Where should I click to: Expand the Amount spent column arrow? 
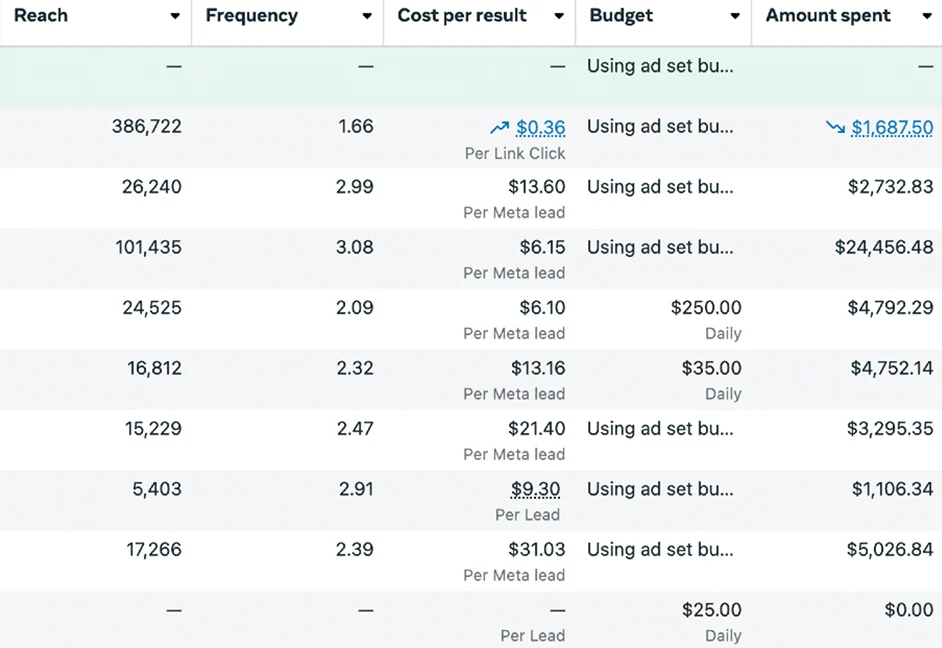point(926,16)
